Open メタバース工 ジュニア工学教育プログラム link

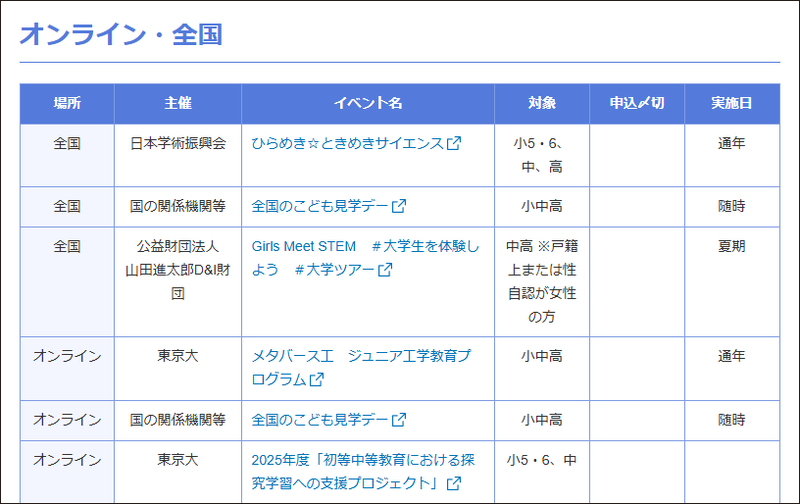point(361,368)
